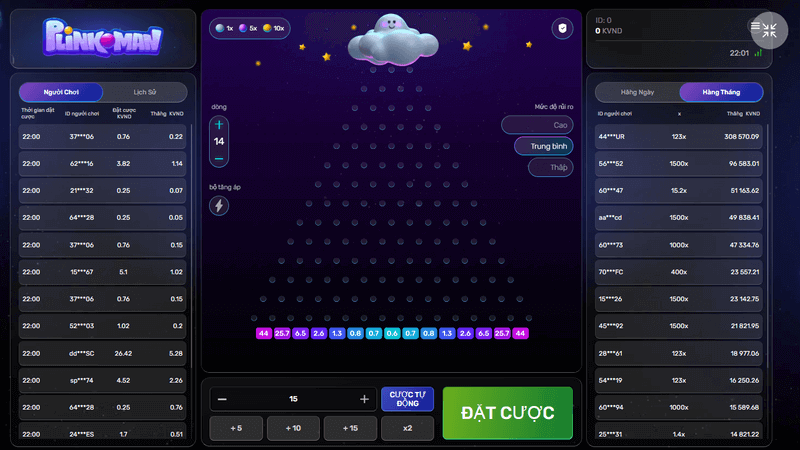Select leaderboard row aa***cd
The image size is (800, 450).
(x=679, y=217)
